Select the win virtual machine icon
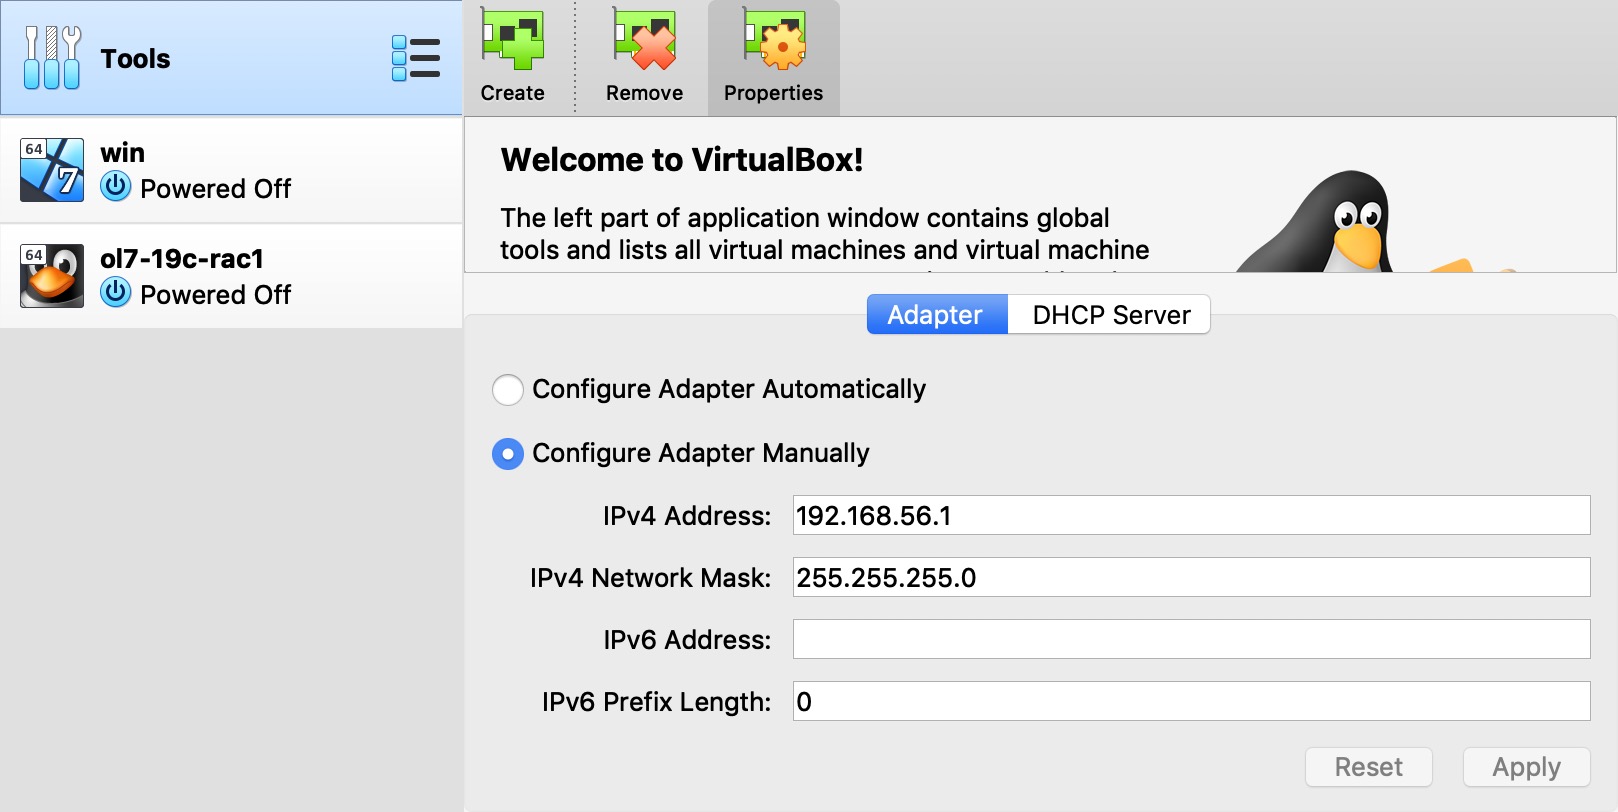1618x812 pixels. [x=52, y=170]
